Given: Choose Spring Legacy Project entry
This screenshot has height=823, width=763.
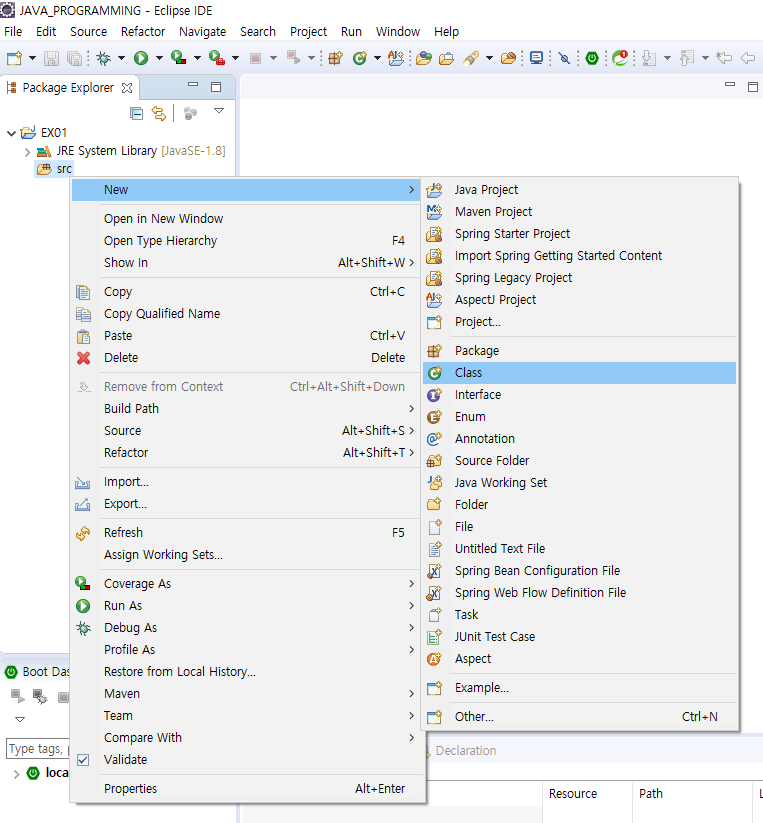Looking at the screenshot, I should [579, 278].
